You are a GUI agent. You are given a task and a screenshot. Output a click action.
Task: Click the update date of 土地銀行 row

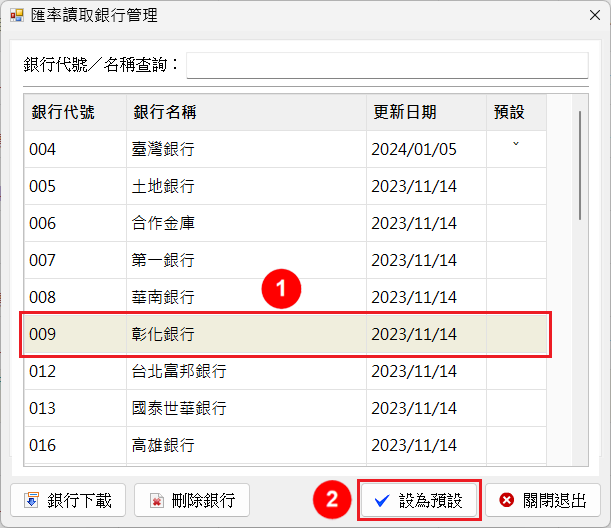pyautogui.click(x=426, y=186)
